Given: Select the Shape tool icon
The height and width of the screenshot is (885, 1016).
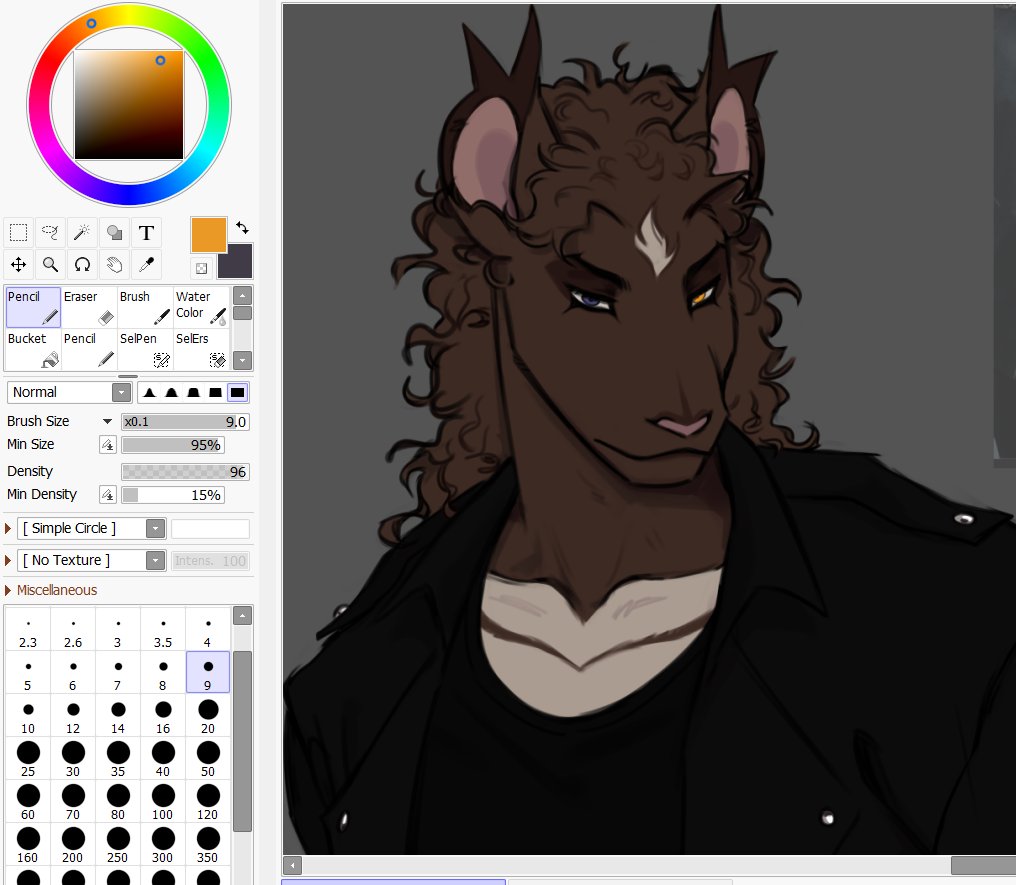Looking at the screenshot, I should 114,232.
